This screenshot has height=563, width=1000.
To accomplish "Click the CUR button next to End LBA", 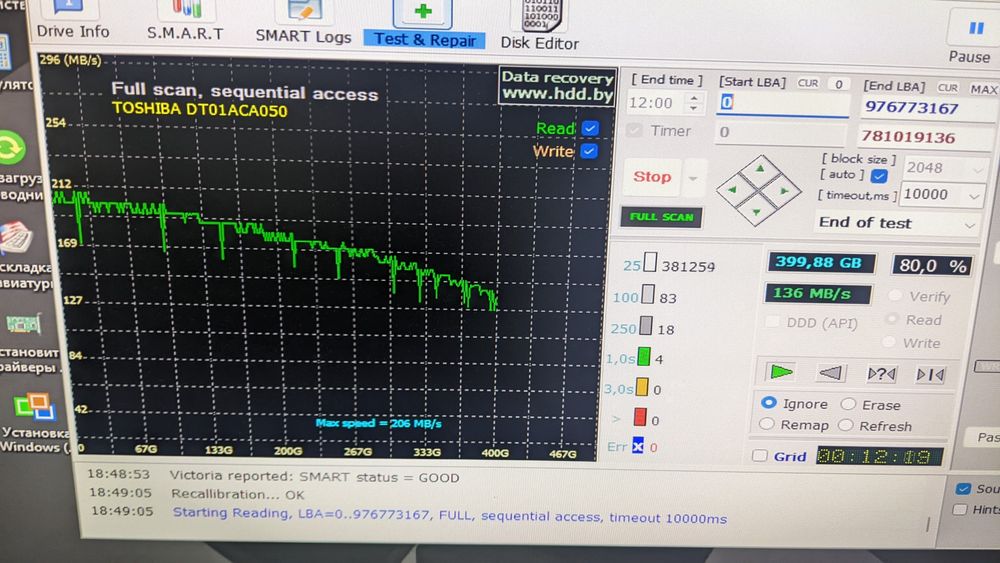I will point(947,88).
